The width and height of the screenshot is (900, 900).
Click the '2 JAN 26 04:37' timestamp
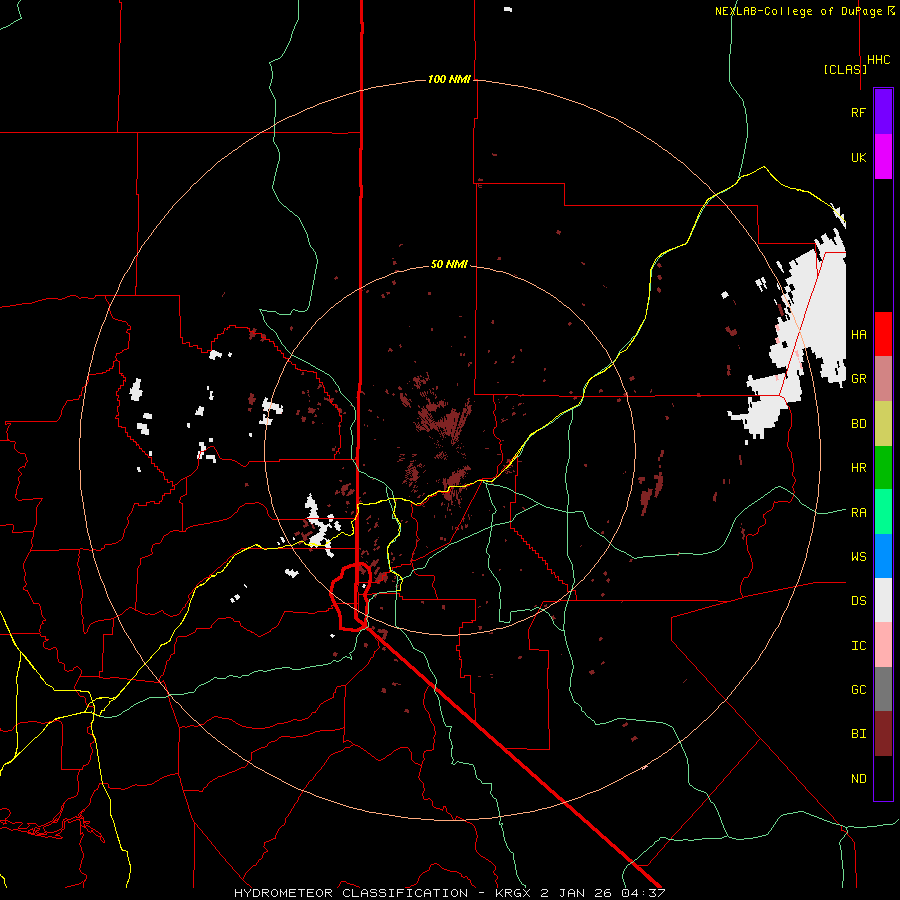603,893
